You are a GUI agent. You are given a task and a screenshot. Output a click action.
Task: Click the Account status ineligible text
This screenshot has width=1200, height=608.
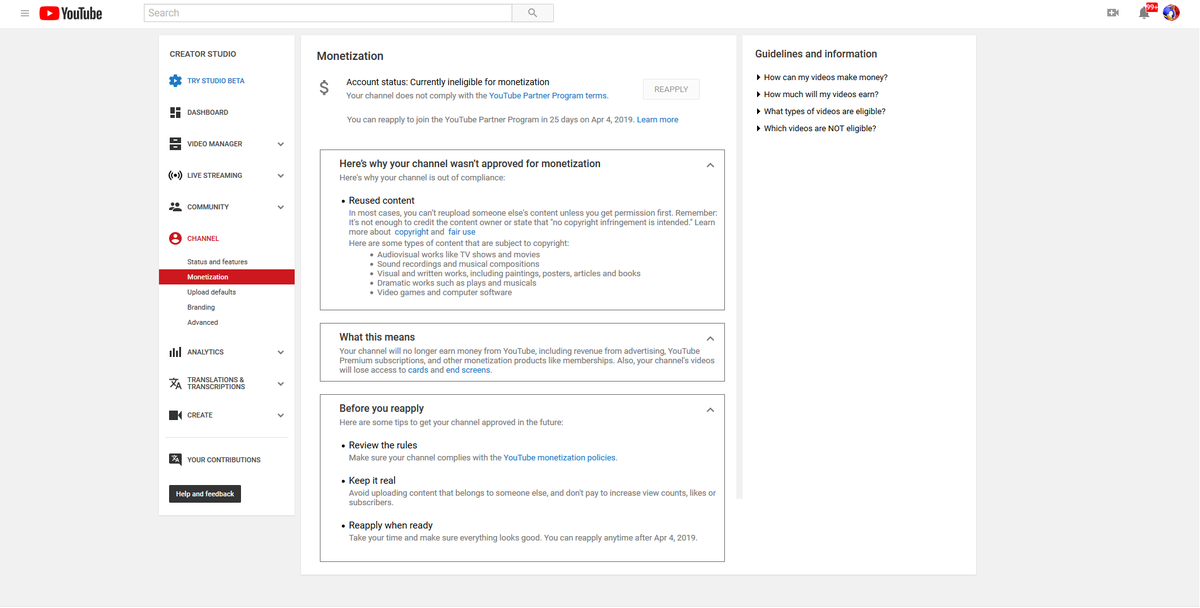(x=448, y=82)
